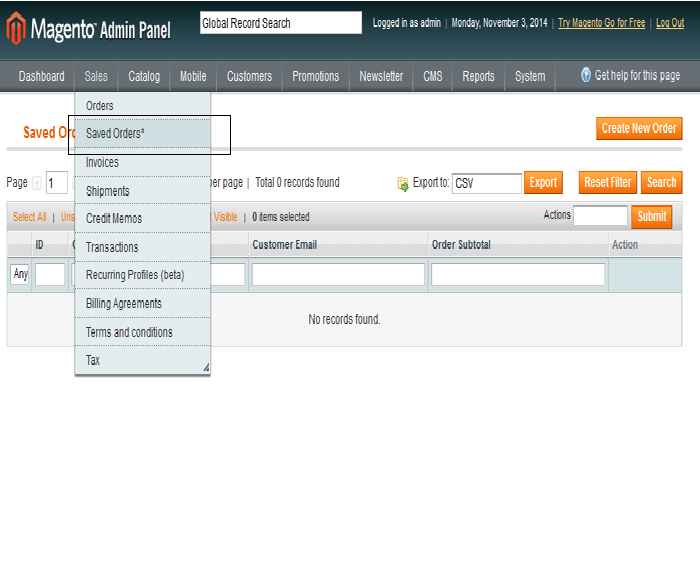This screenshot has height=583, width=700.
Task: Click the Order Subtotal filter field
Action: (518, 274)
